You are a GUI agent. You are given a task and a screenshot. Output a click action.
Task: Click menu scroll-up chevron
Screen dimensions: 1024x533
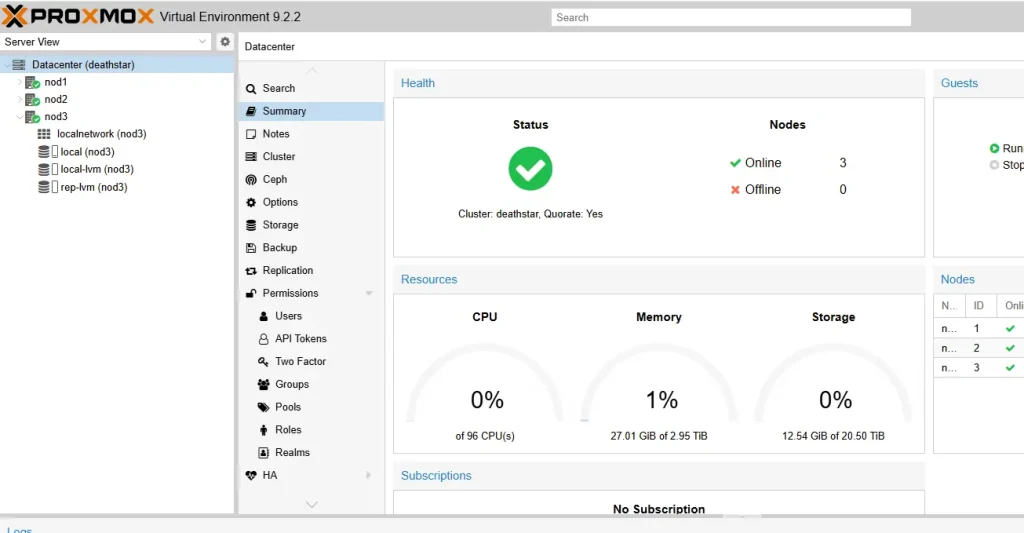click(x=312, y=71)
